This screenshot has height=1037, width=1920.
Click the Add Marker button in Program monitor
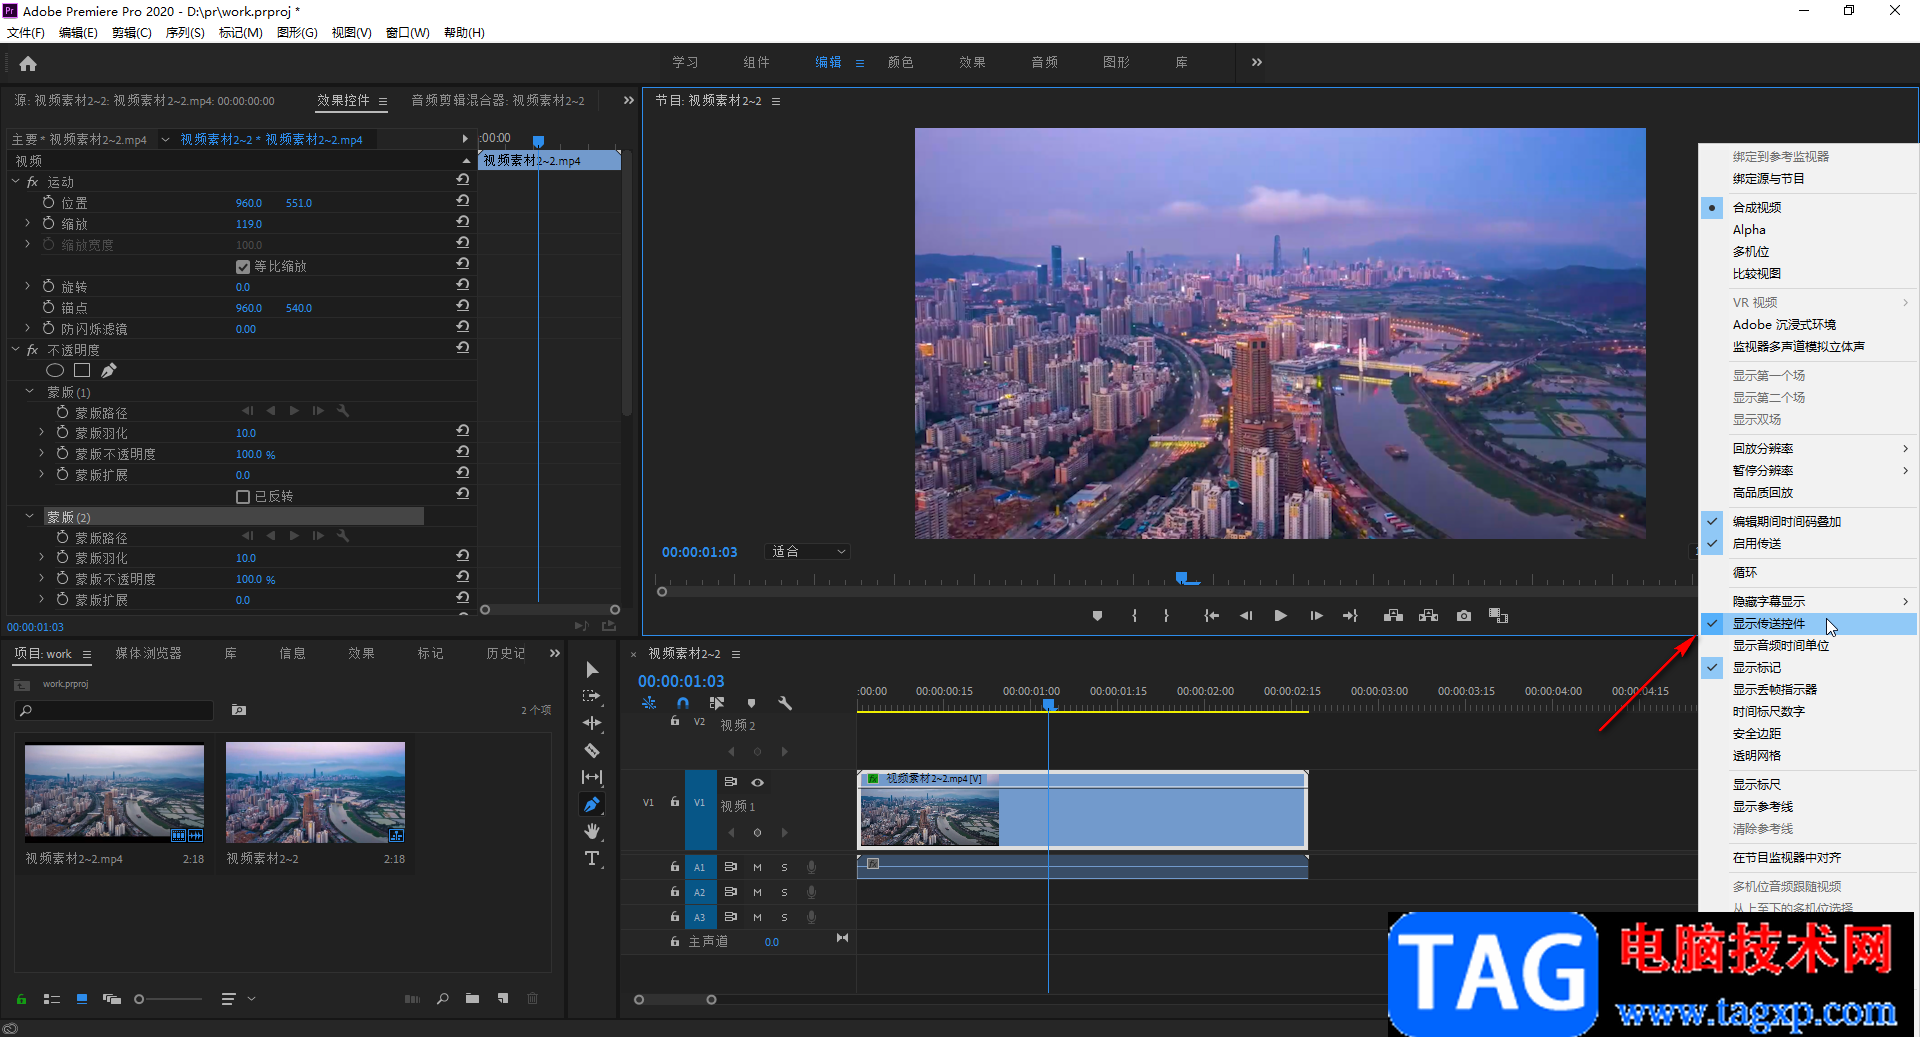coord(1097,616)
